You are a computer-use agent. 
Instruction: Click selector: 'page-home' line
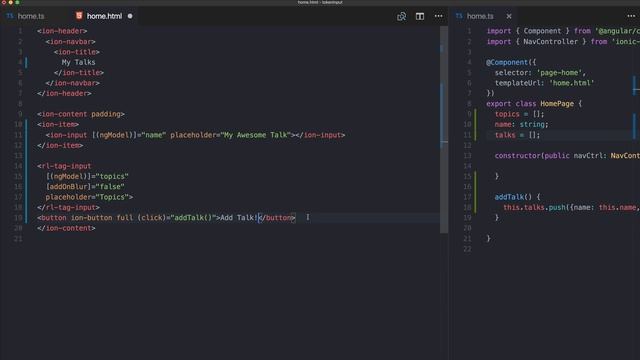pyautogui.click(x=540, y=73)
